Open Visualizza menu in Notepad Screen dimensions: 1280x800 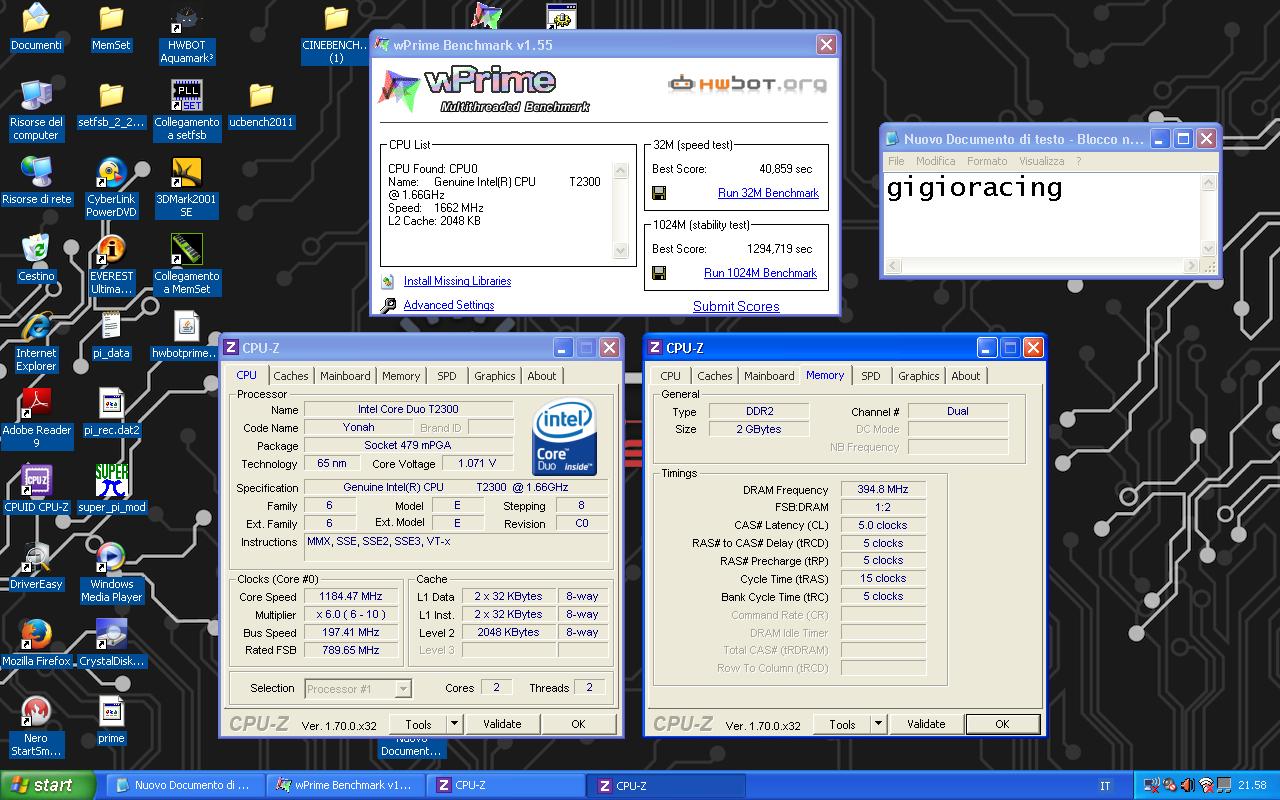click(x=1042, y=161)
